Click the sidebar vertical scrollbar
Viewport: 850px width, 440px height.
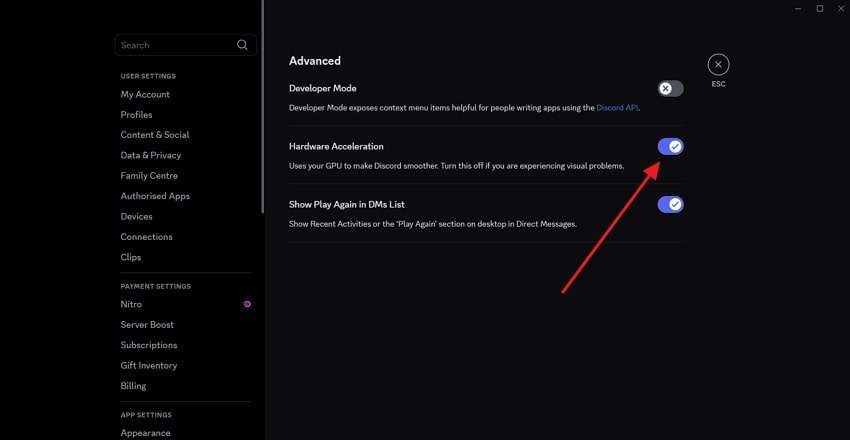pos(262,106)
